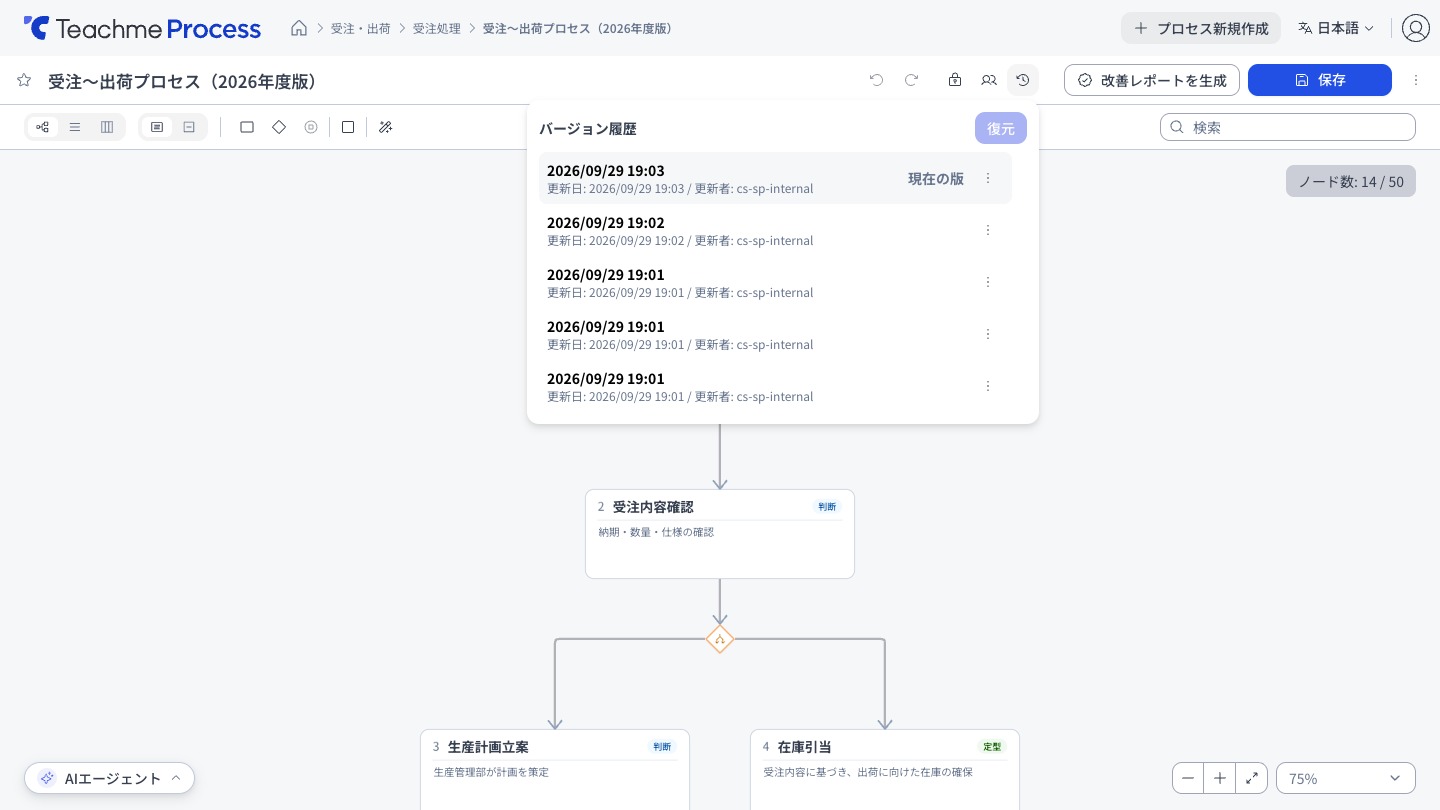Add a circular end node
Viewport: 1440px width, 810px height.
[x=311, y=127]
